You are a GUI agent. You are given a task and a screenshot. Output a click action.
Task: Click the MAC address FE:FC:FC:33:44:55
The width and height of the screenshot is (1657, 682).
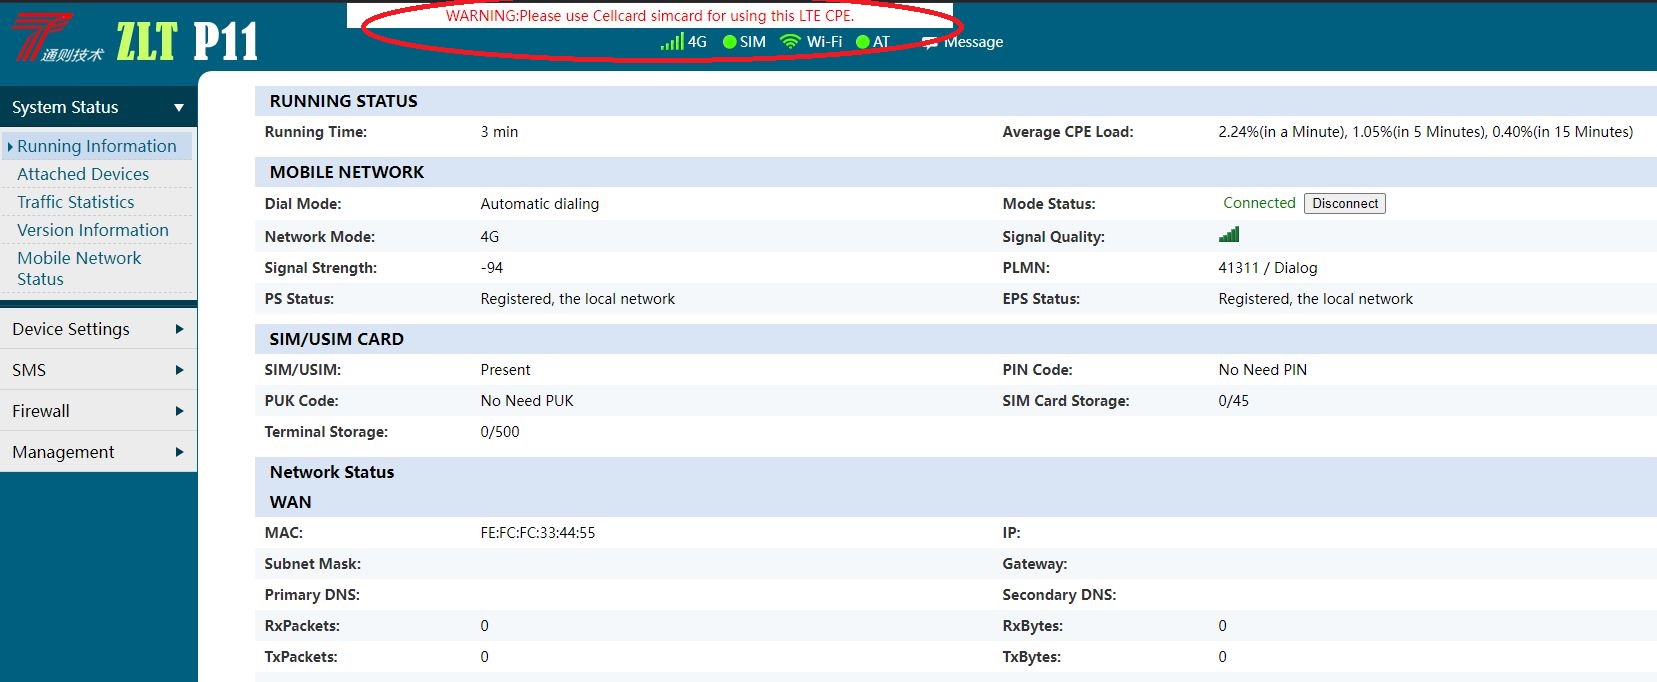[537, 533]
